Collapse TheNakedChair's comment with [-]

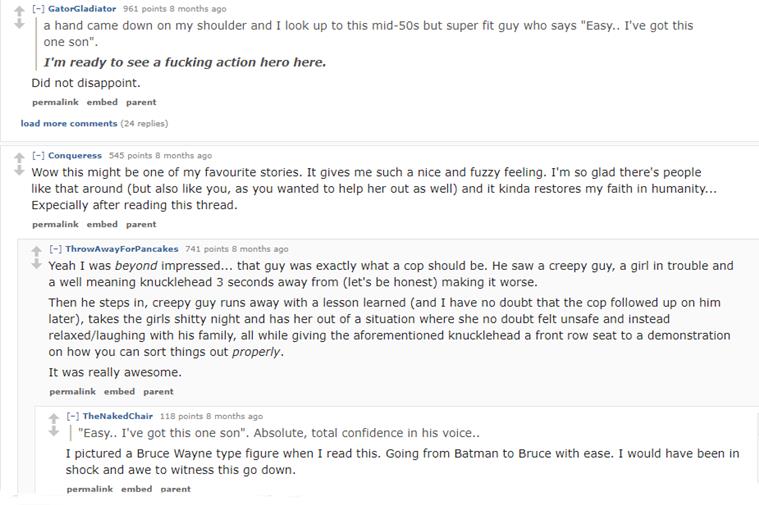[73, 416]
